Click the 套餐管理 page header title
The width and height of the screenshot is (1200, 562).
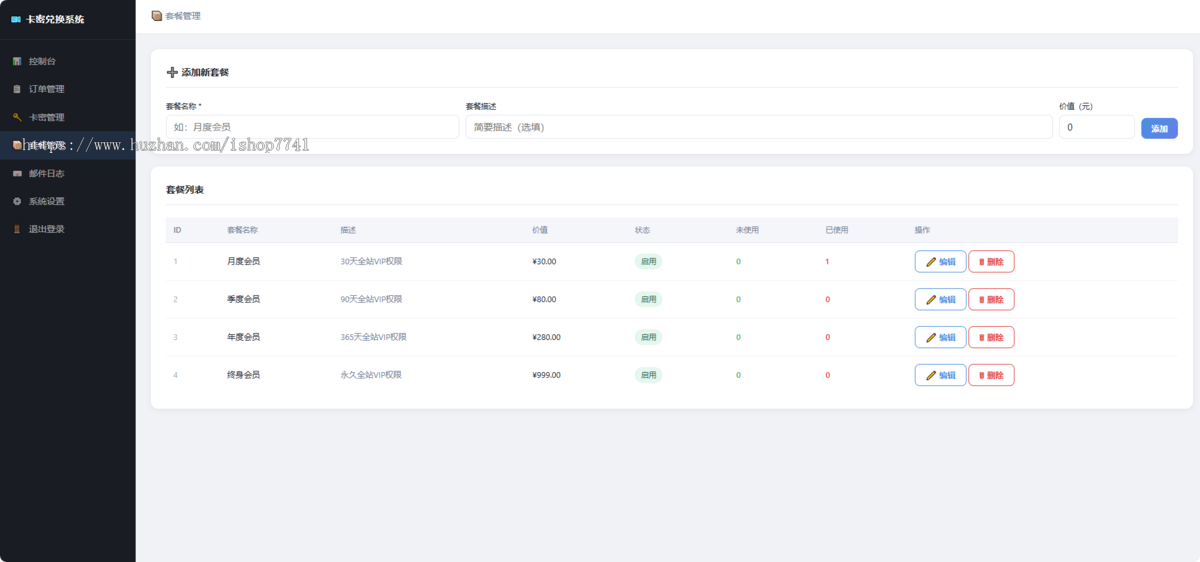tap(183, 16)
